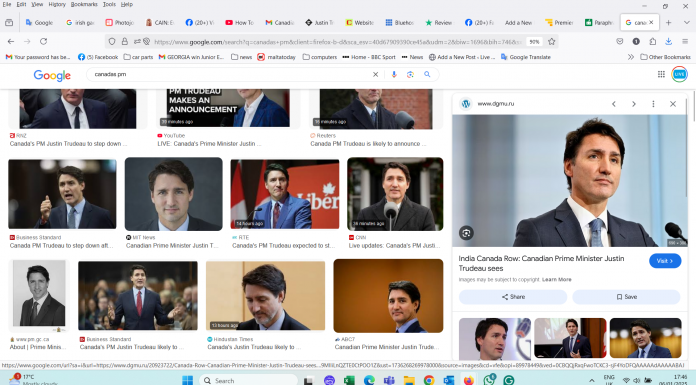Switch to the Justin T tab

coord(320,22)
